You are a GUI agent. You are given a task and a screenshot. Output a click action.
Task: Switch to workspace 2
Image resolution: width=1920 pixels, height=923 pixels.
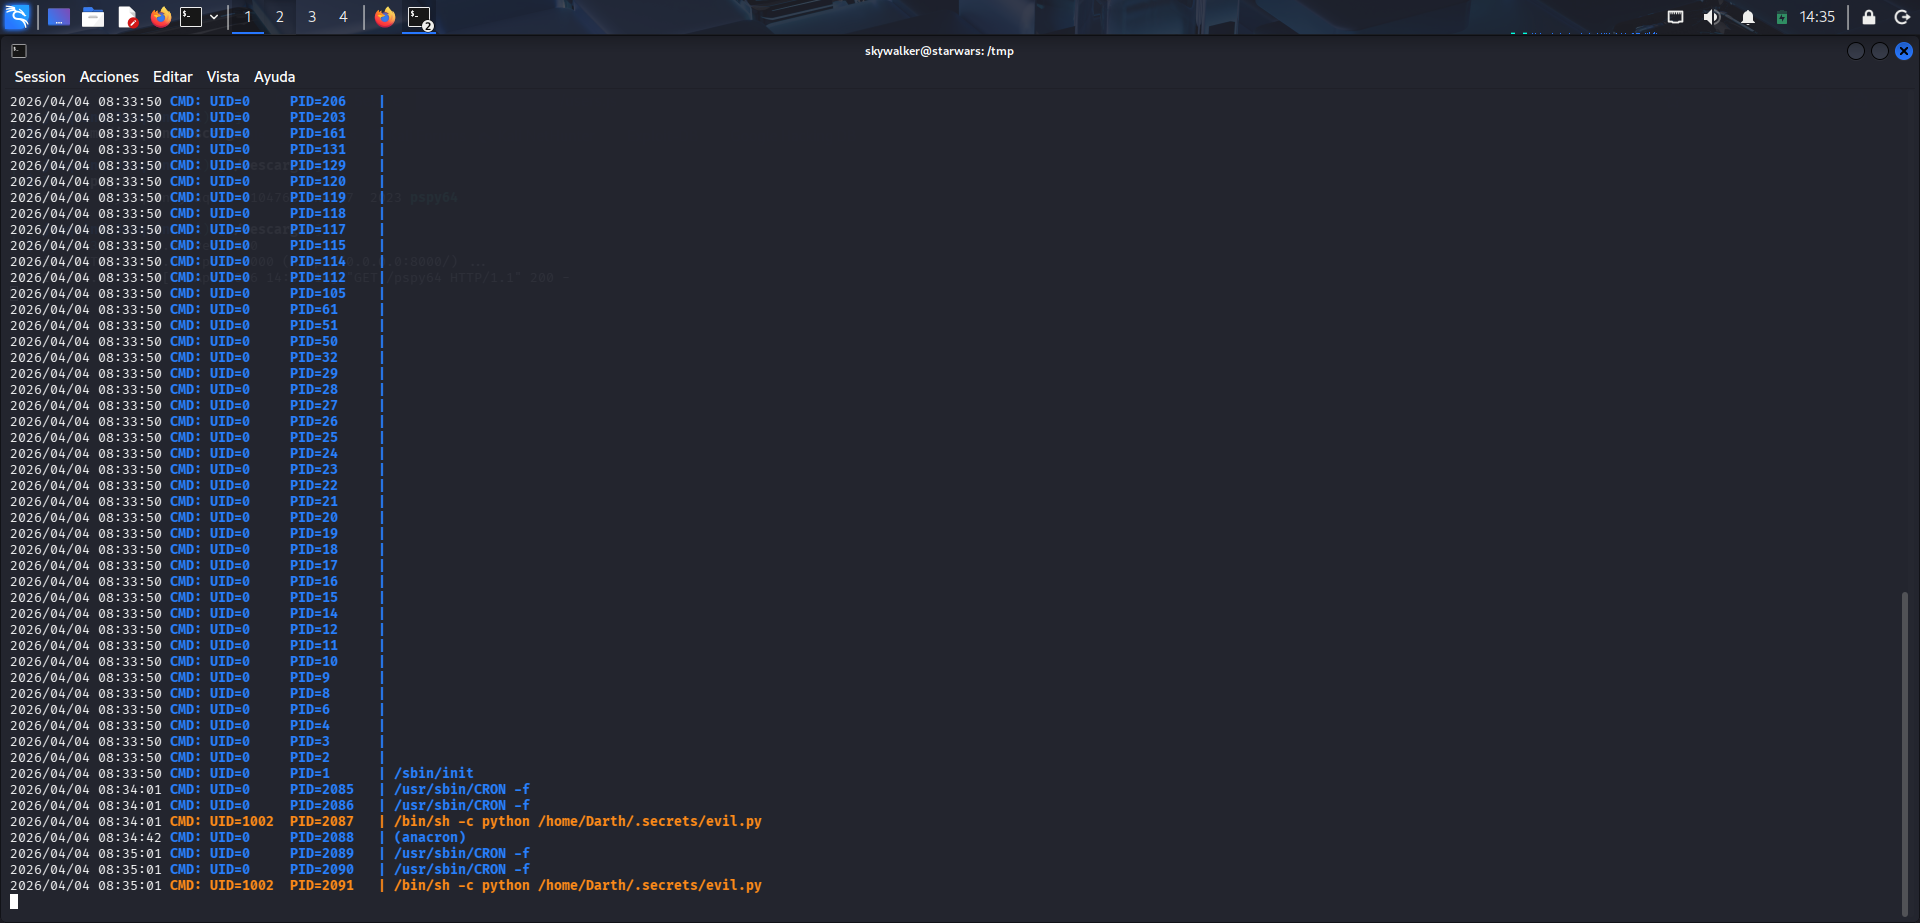pyautogui.click(x=280, y=17)
